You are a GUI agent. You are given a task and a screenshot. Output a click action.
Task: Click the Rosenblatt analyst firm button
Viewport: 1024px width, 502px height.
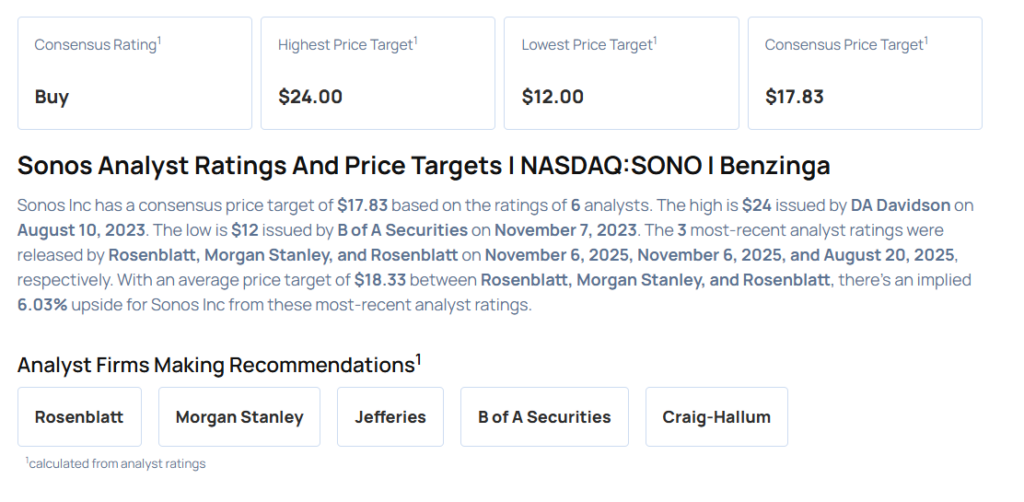tap(79, 417)
